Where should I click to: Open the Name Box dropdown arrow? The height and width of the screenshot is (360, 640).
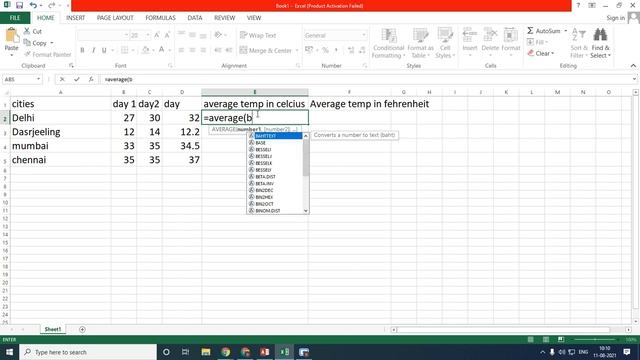38,79
